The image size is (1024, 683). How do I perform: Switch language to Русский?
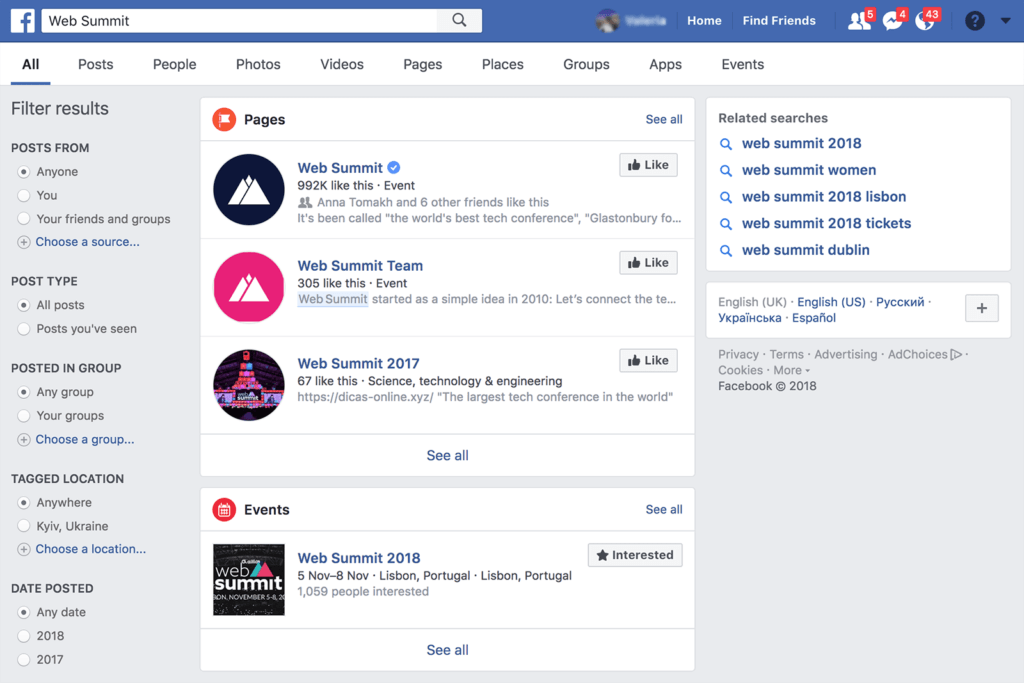(900, 302)
